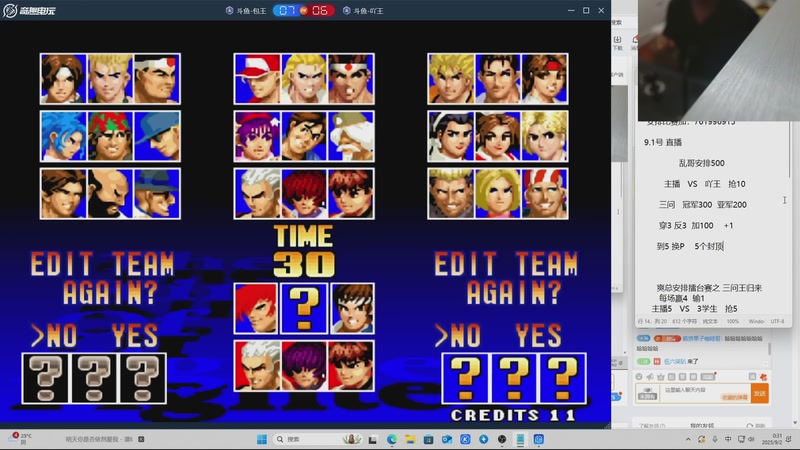This screenshot has height=450, width=800.
Task: Expand hidden system tray icons
Action: (688, 439)
